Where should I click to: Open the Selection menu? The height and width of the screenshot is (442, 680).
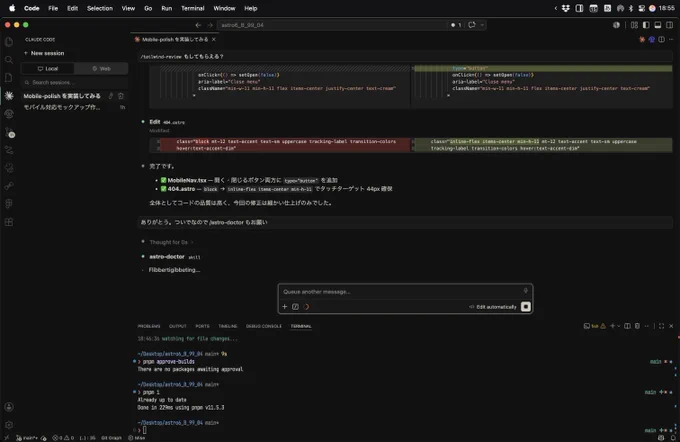[x=100, y=8]
